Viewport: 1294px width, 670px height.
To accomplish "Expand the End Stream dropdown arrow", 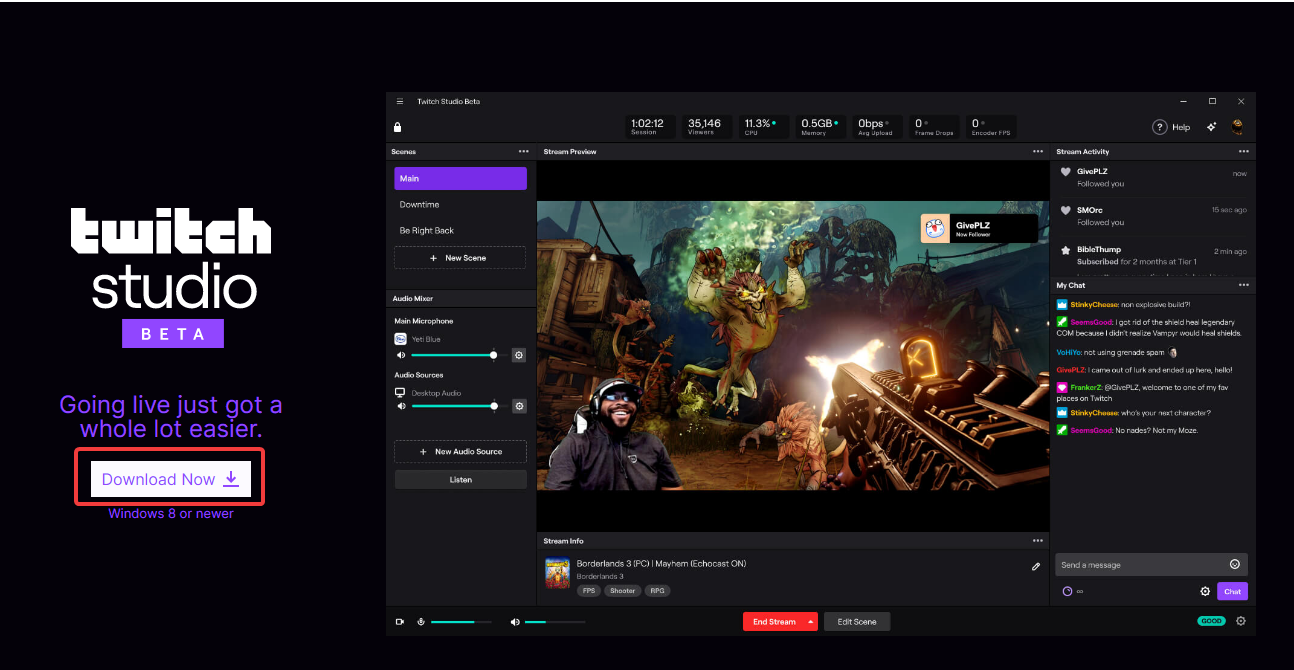I will [x=811, y=622].
